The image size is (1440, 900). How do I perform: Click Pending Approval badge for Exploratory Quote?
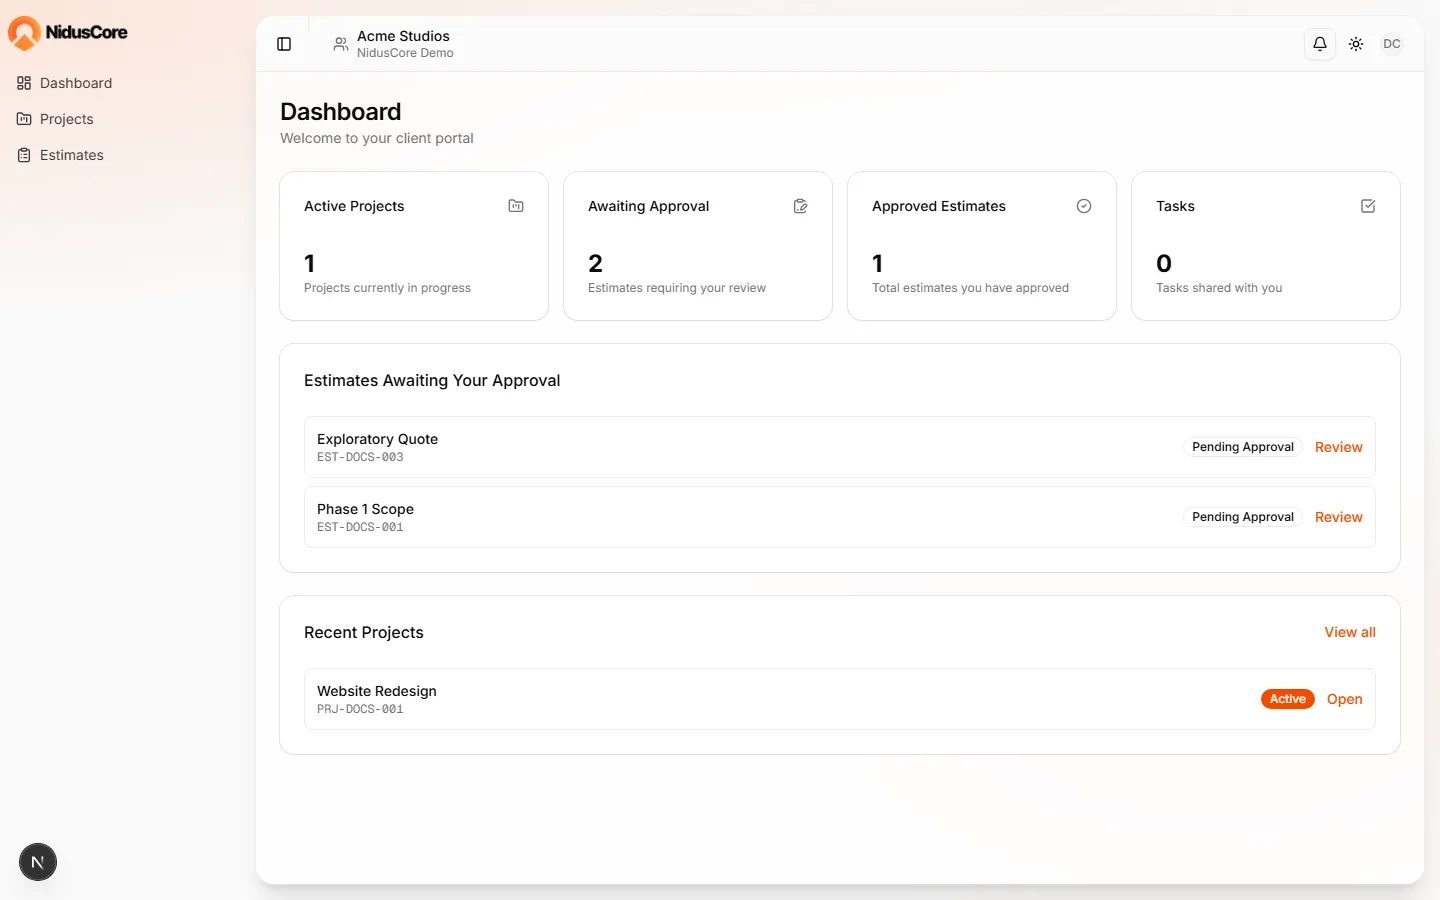(x=1243, y=447)
